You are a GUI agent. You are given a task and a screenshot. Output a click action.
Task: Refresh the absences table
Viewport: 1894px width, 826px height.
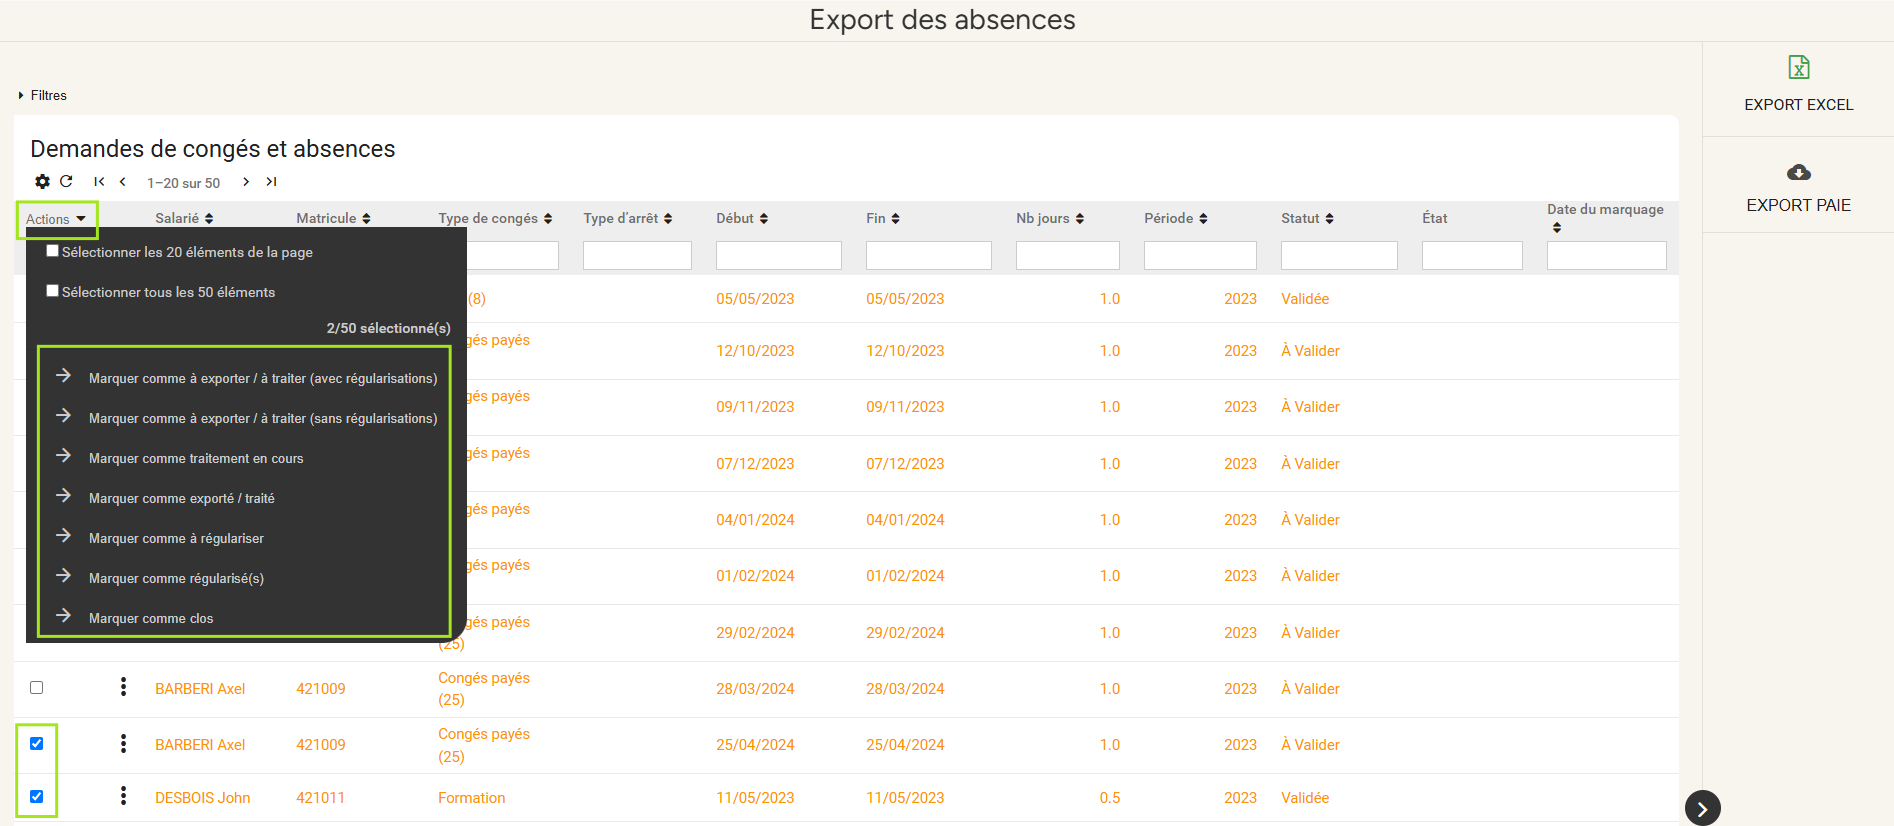click(x=66, y=182)
